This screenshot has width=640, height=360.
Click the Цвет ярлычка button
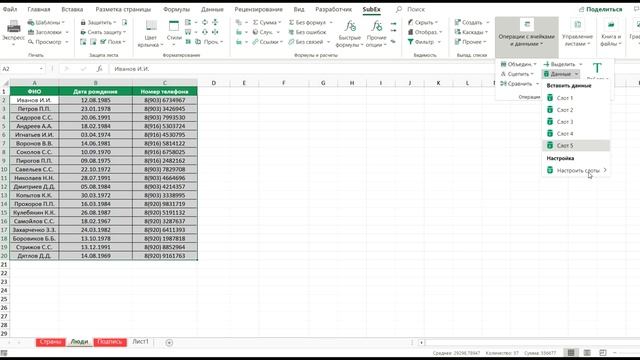(x=151, y=33)
